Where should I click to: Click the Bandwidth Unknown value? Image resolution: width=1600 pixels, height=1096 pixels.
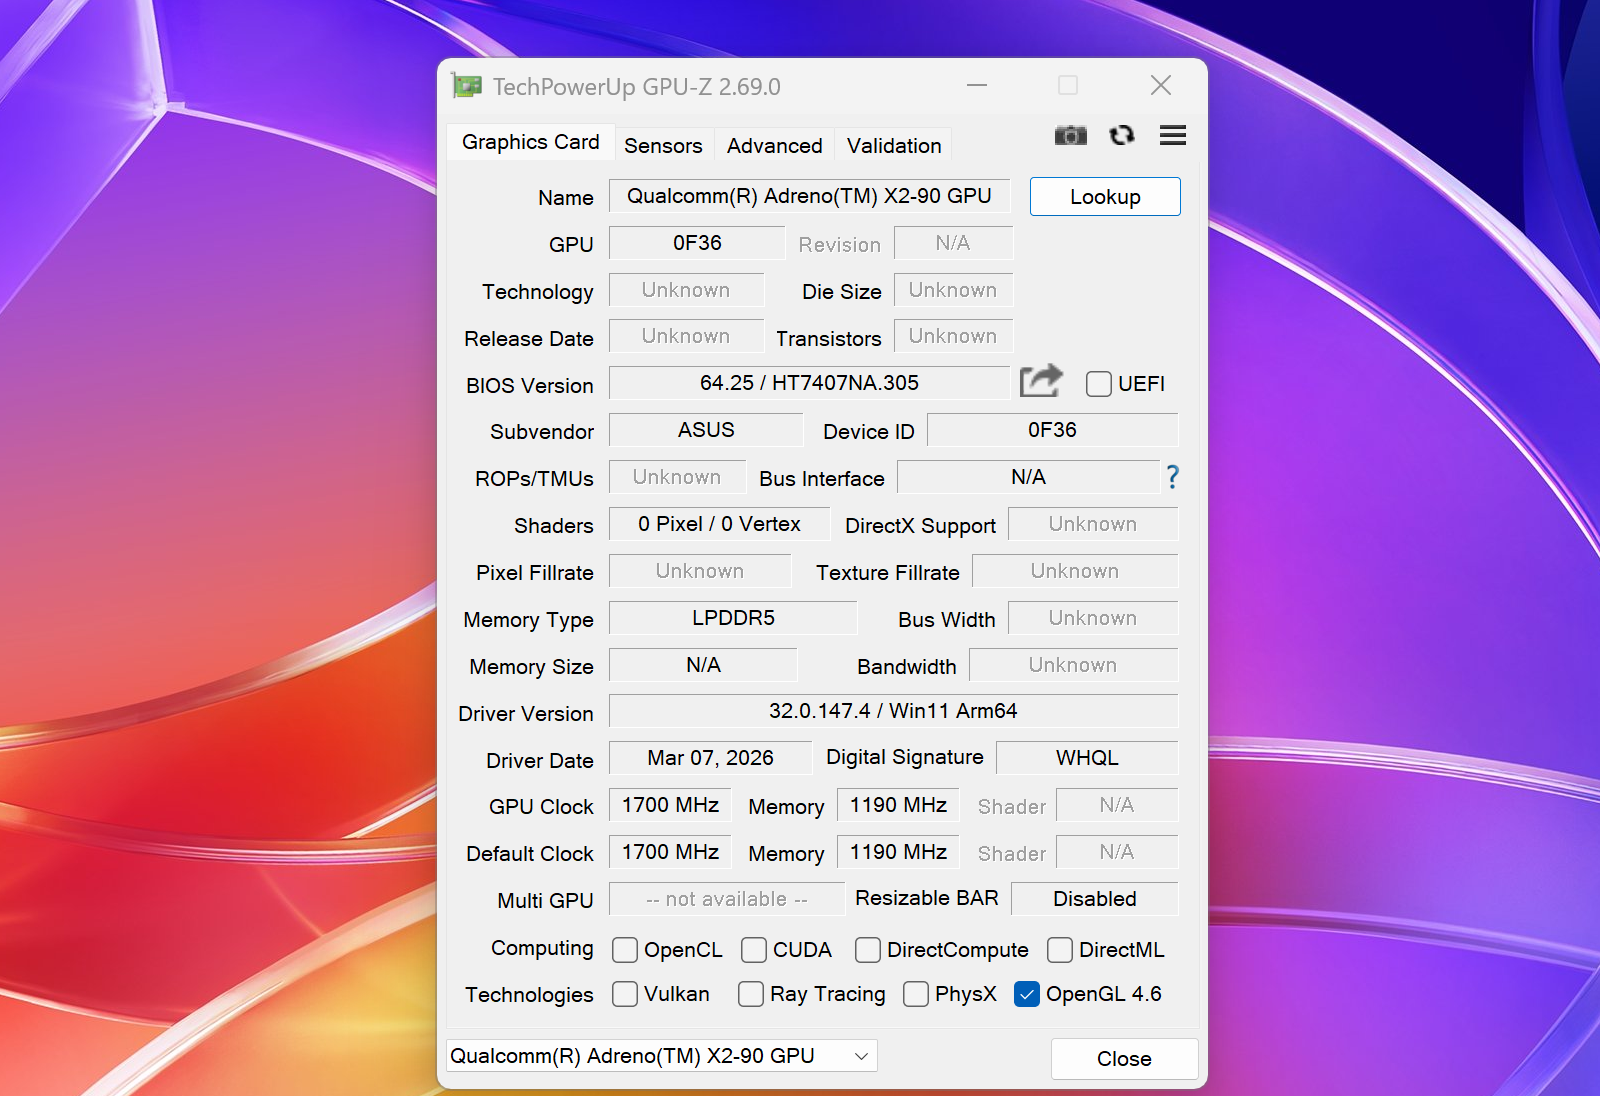pos(1073,665)
